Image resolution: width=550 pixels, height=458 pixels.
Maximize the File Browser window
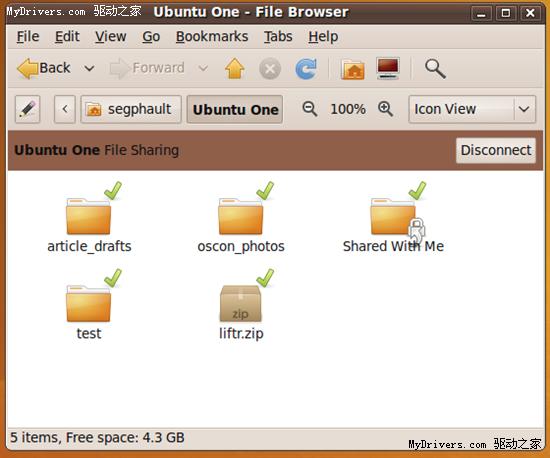(x=505, y=14)
